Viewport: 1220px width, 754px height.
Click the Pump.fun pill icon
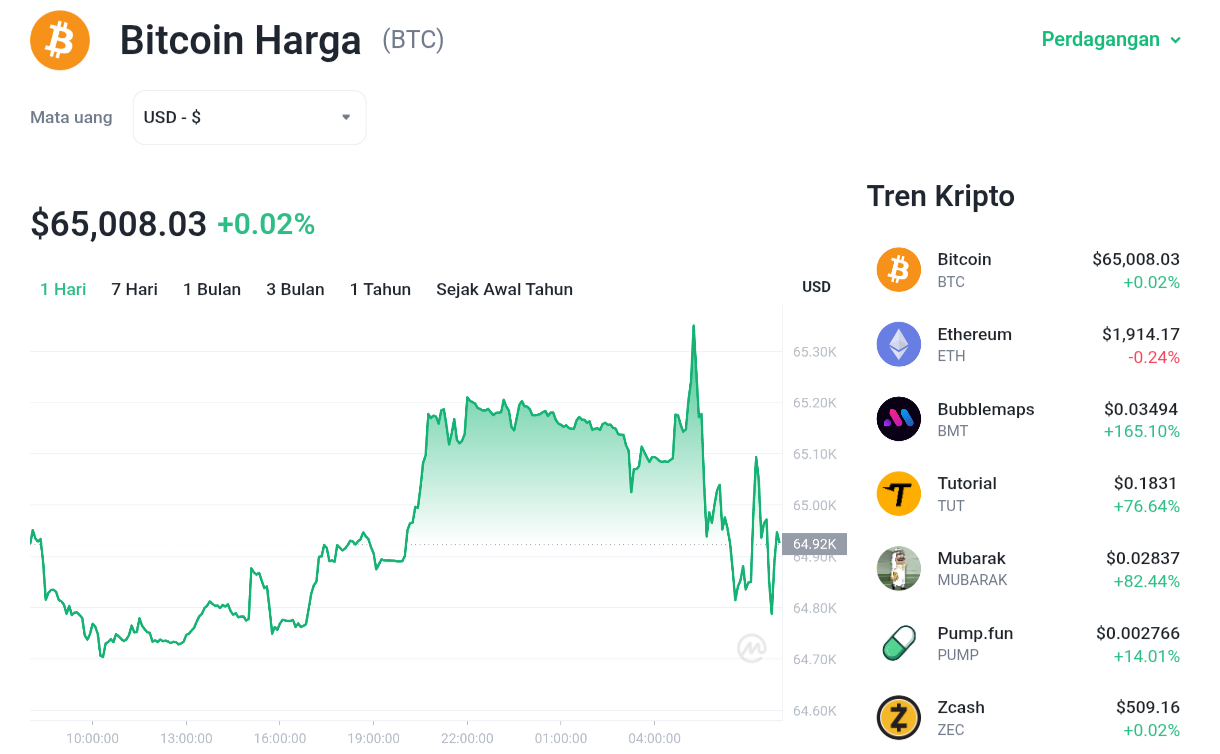click(898, 643)
